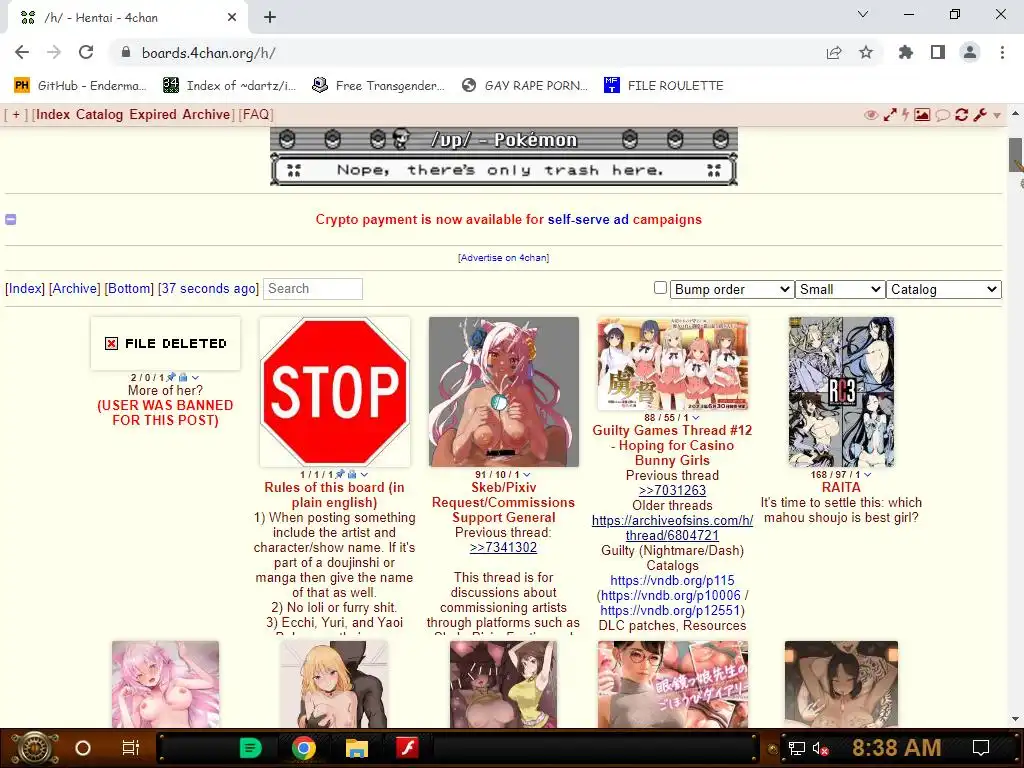Open the Chrome three-dot menu
1024x768 pixels.
point(1002,52)
